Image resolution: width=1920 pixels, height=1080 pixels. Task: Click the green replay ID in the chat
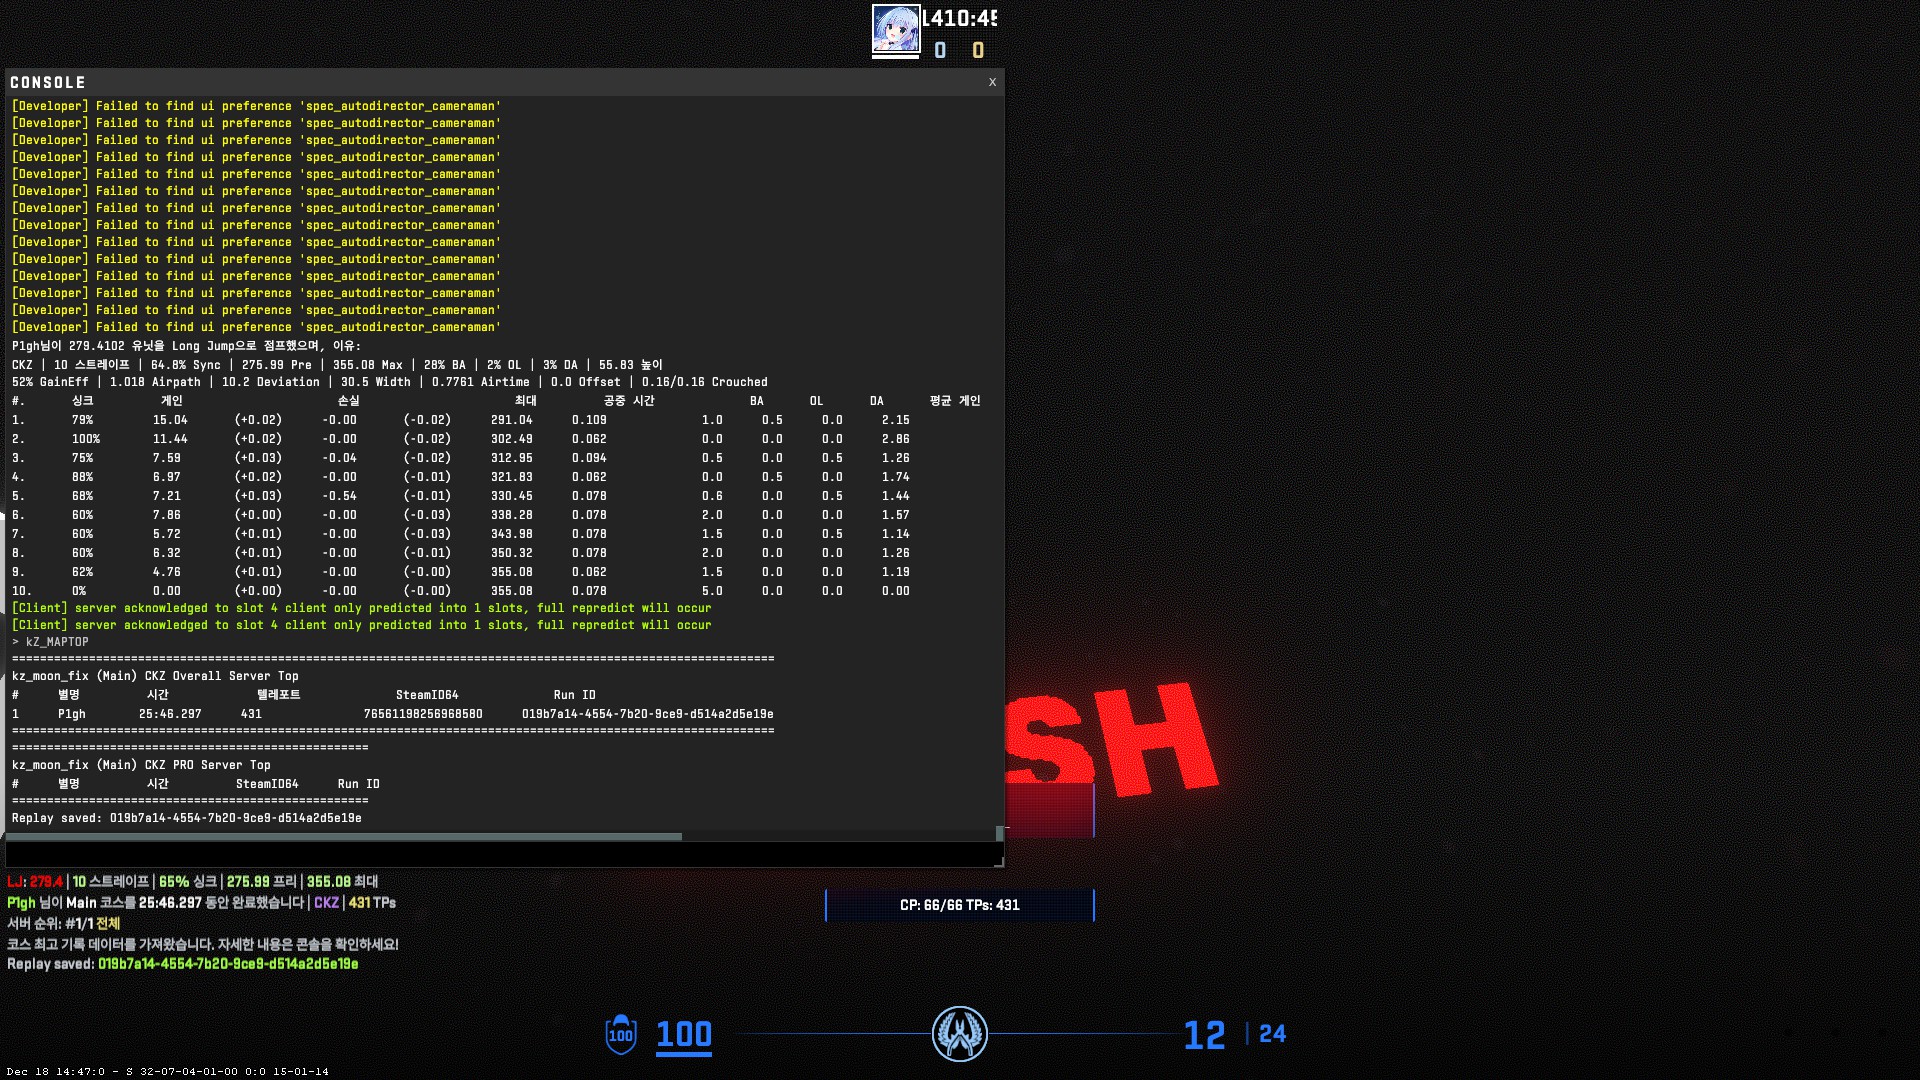point(228,964)
